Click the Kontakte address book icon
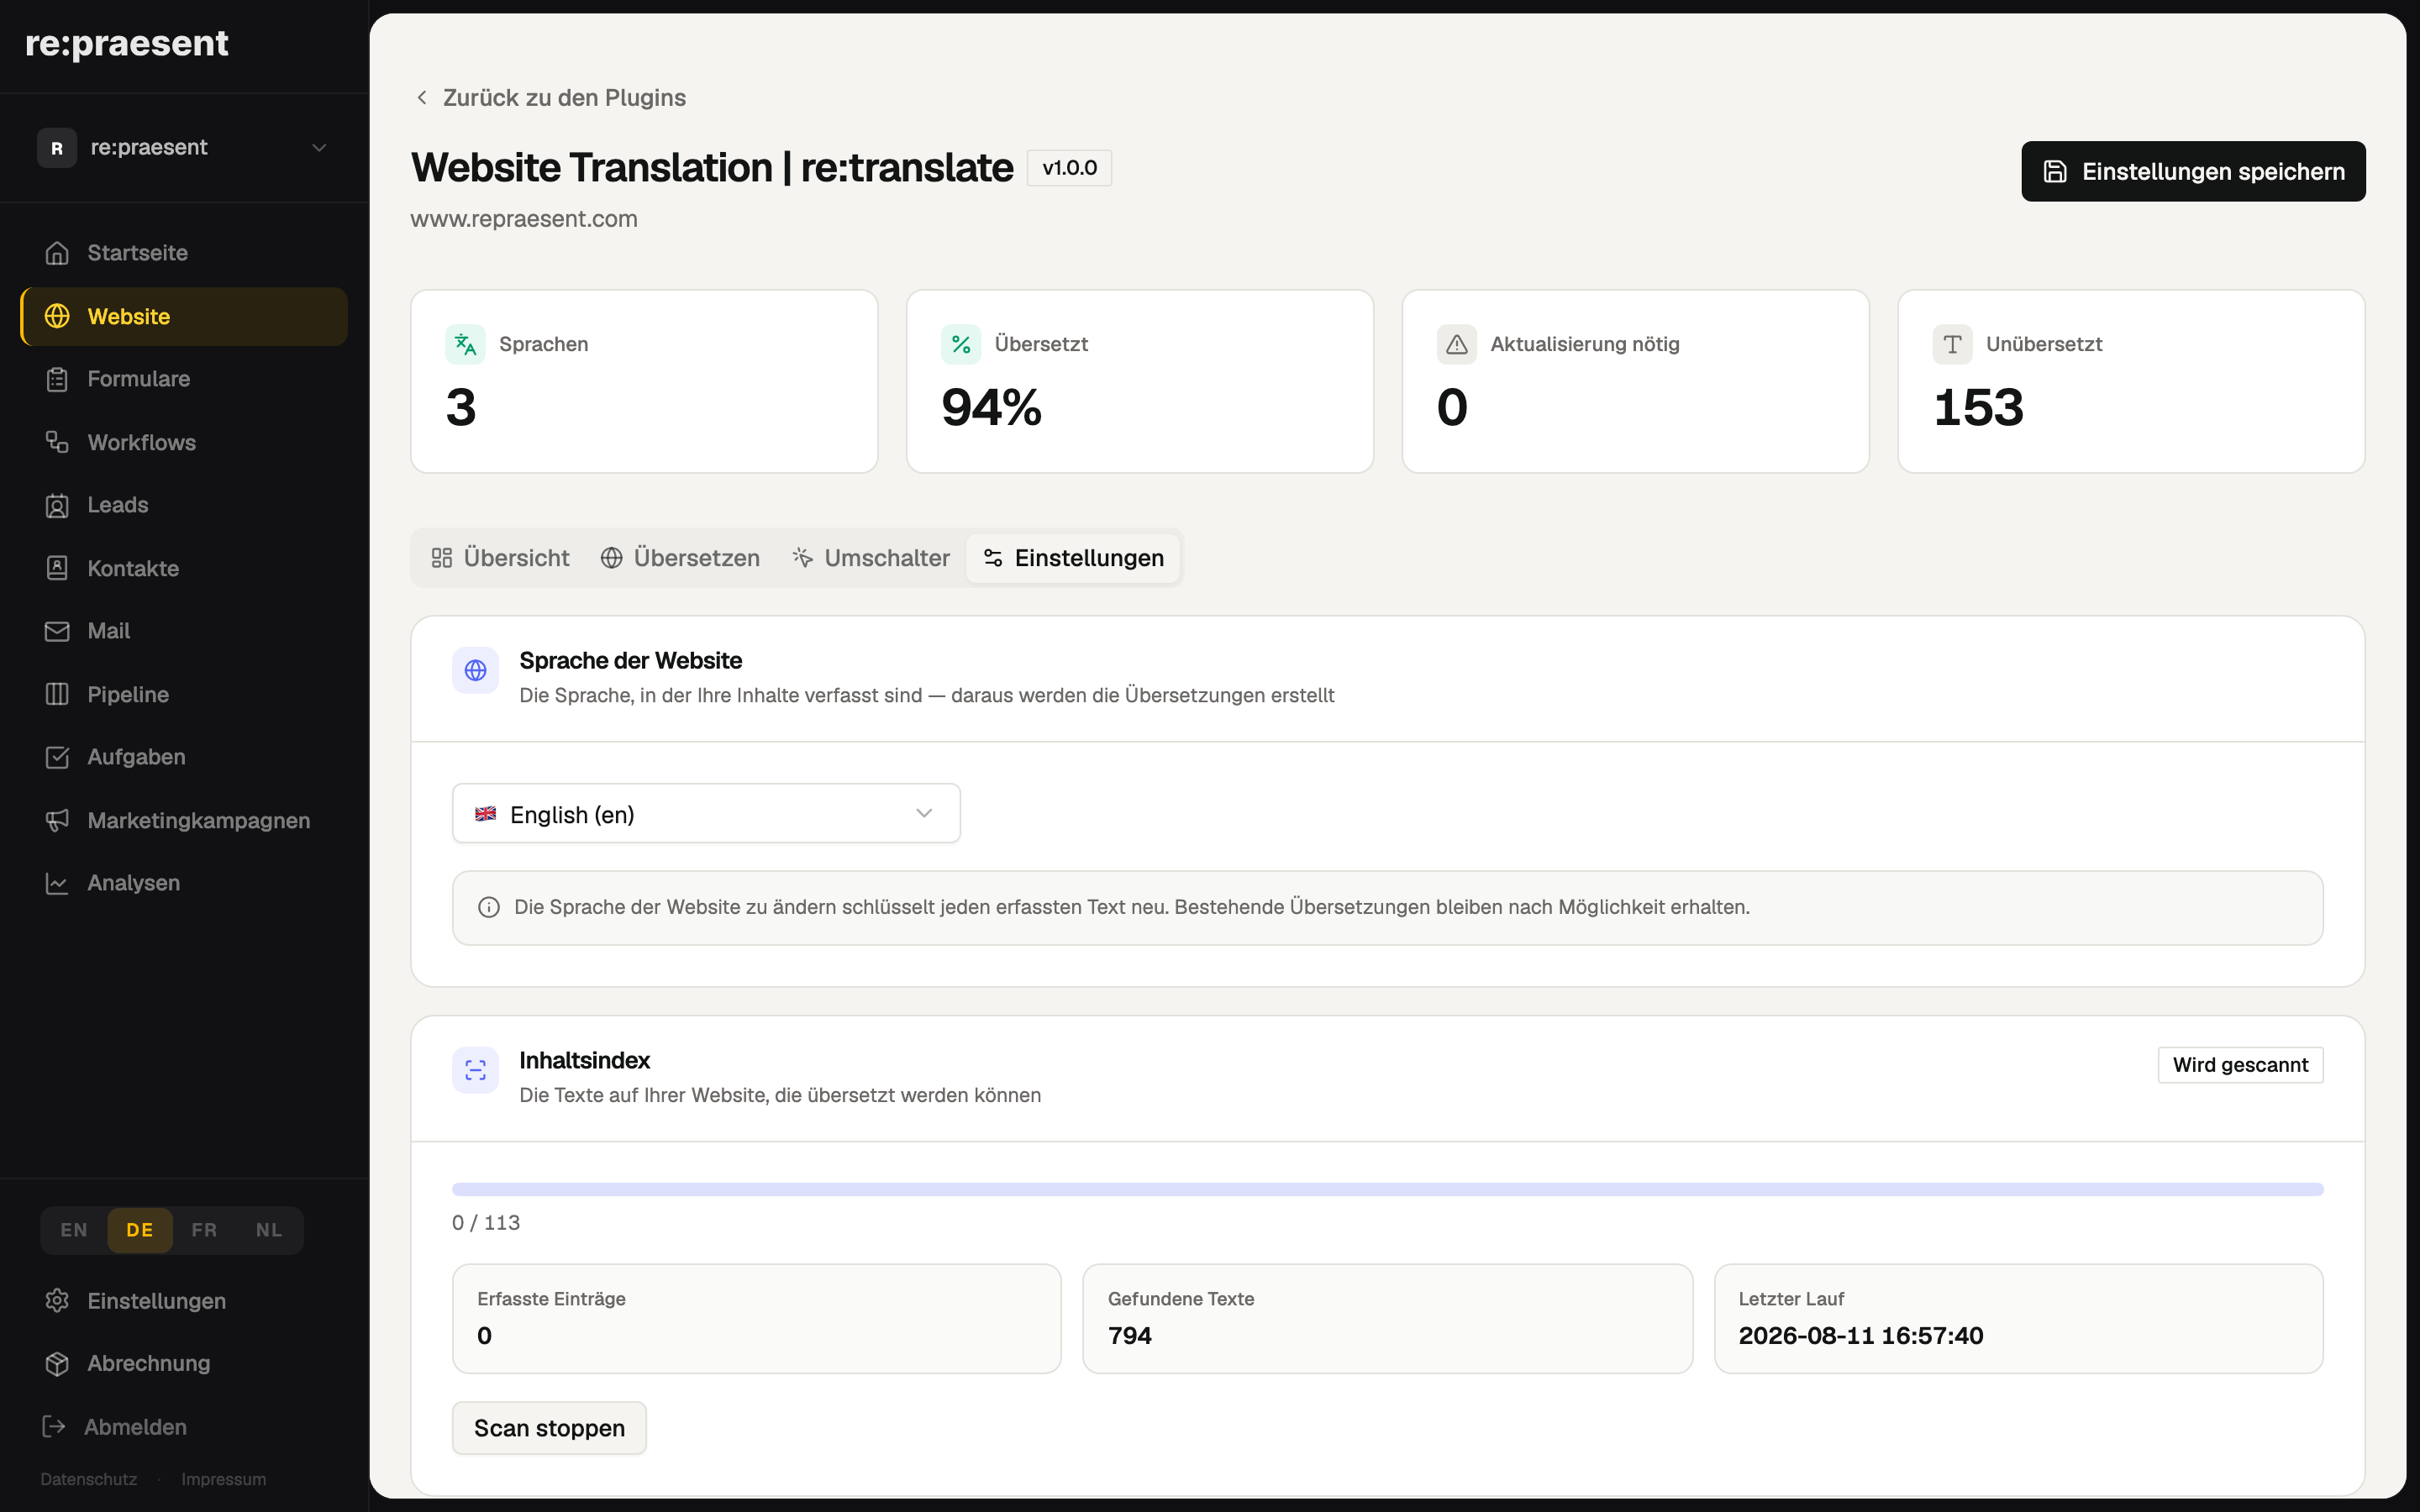This screenshot has width=2420, height=1512. [57, 568]
